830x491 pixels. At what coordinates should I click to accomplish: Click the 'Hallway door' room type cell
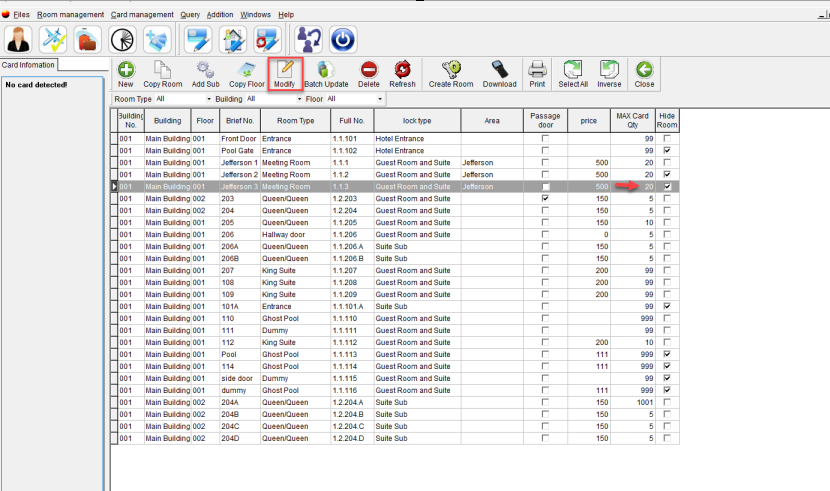(x=295, y=234)
